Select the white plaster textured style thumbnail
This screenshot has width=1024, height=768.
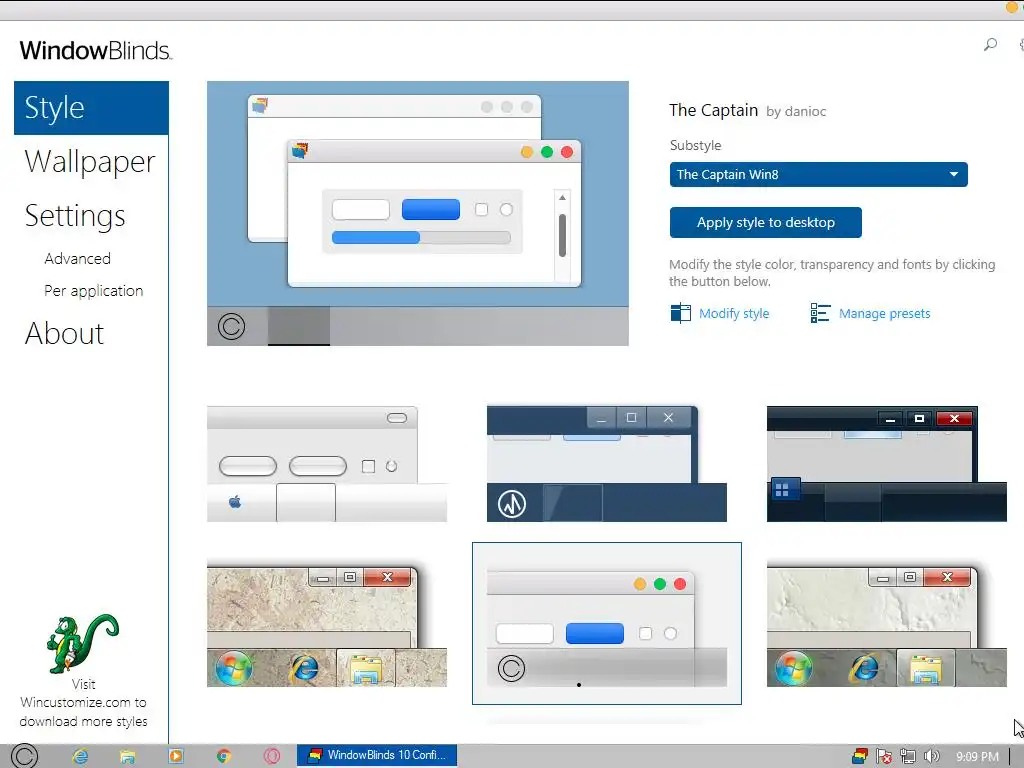tap(886, 627)
